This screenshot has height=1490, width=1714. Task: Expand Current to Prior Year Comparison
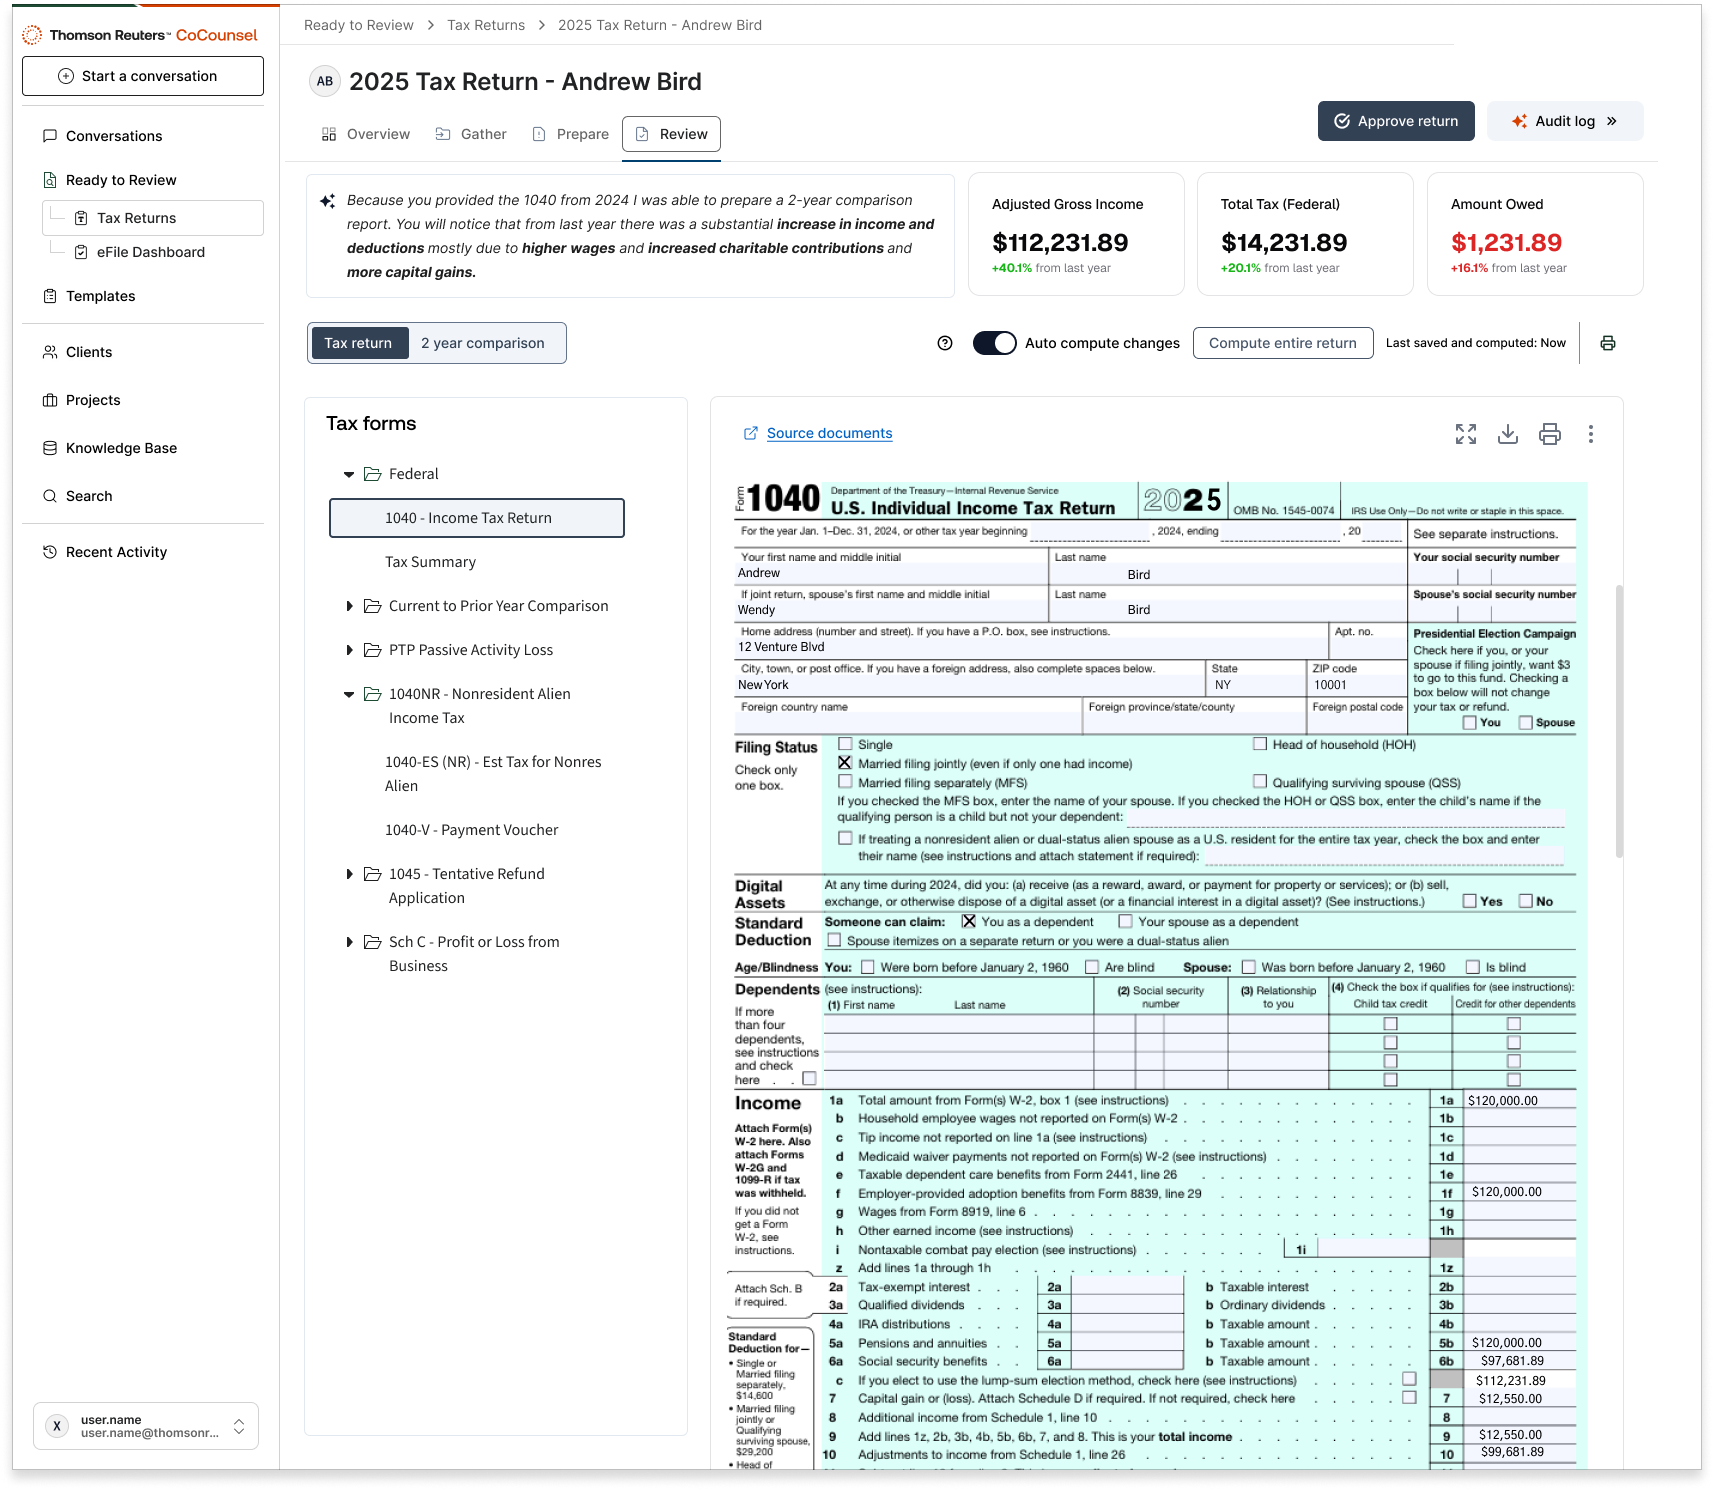coord(350,605)
